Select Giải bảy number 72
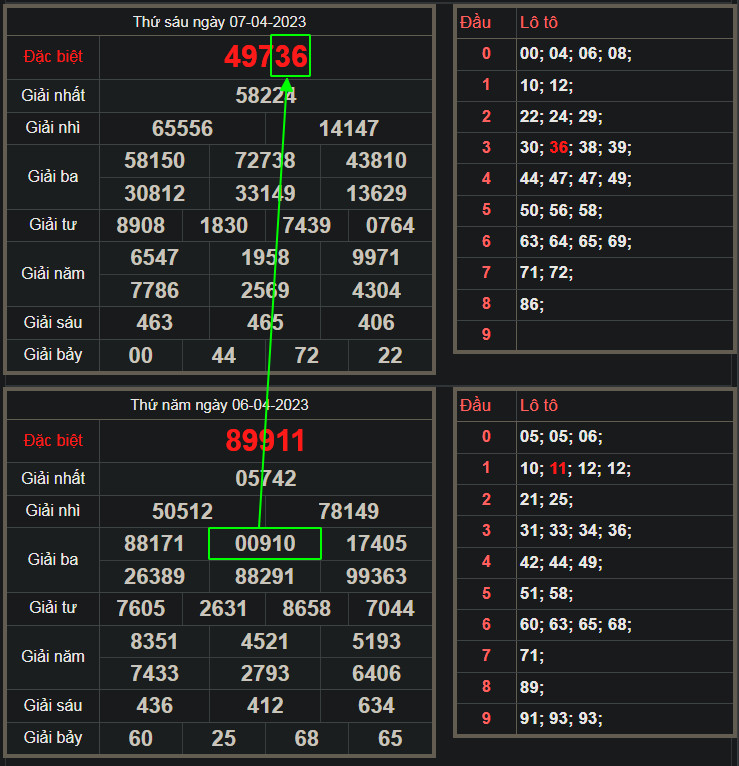 click(x=307, y=356)
